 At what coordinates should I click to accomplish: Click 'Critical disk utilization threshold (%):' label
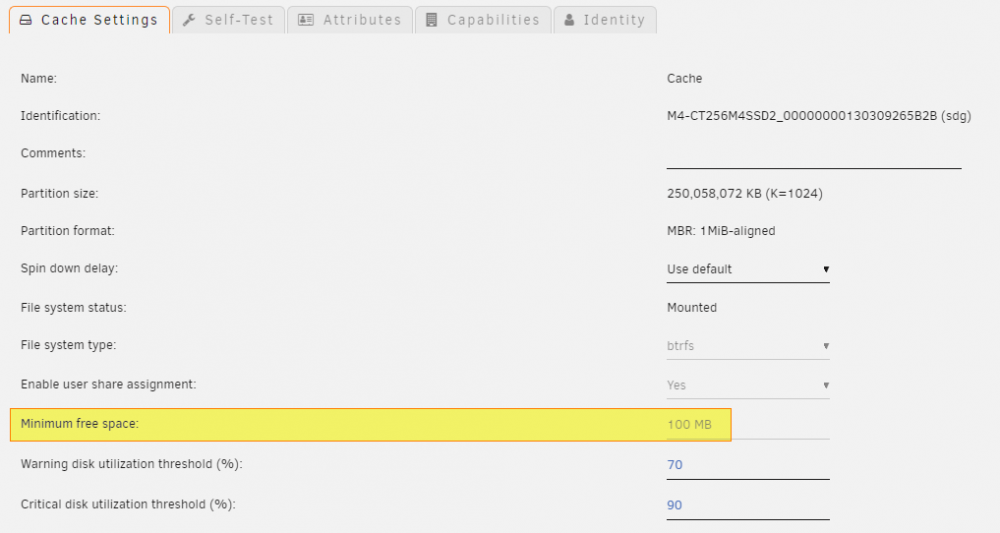[x=128, y=504]
